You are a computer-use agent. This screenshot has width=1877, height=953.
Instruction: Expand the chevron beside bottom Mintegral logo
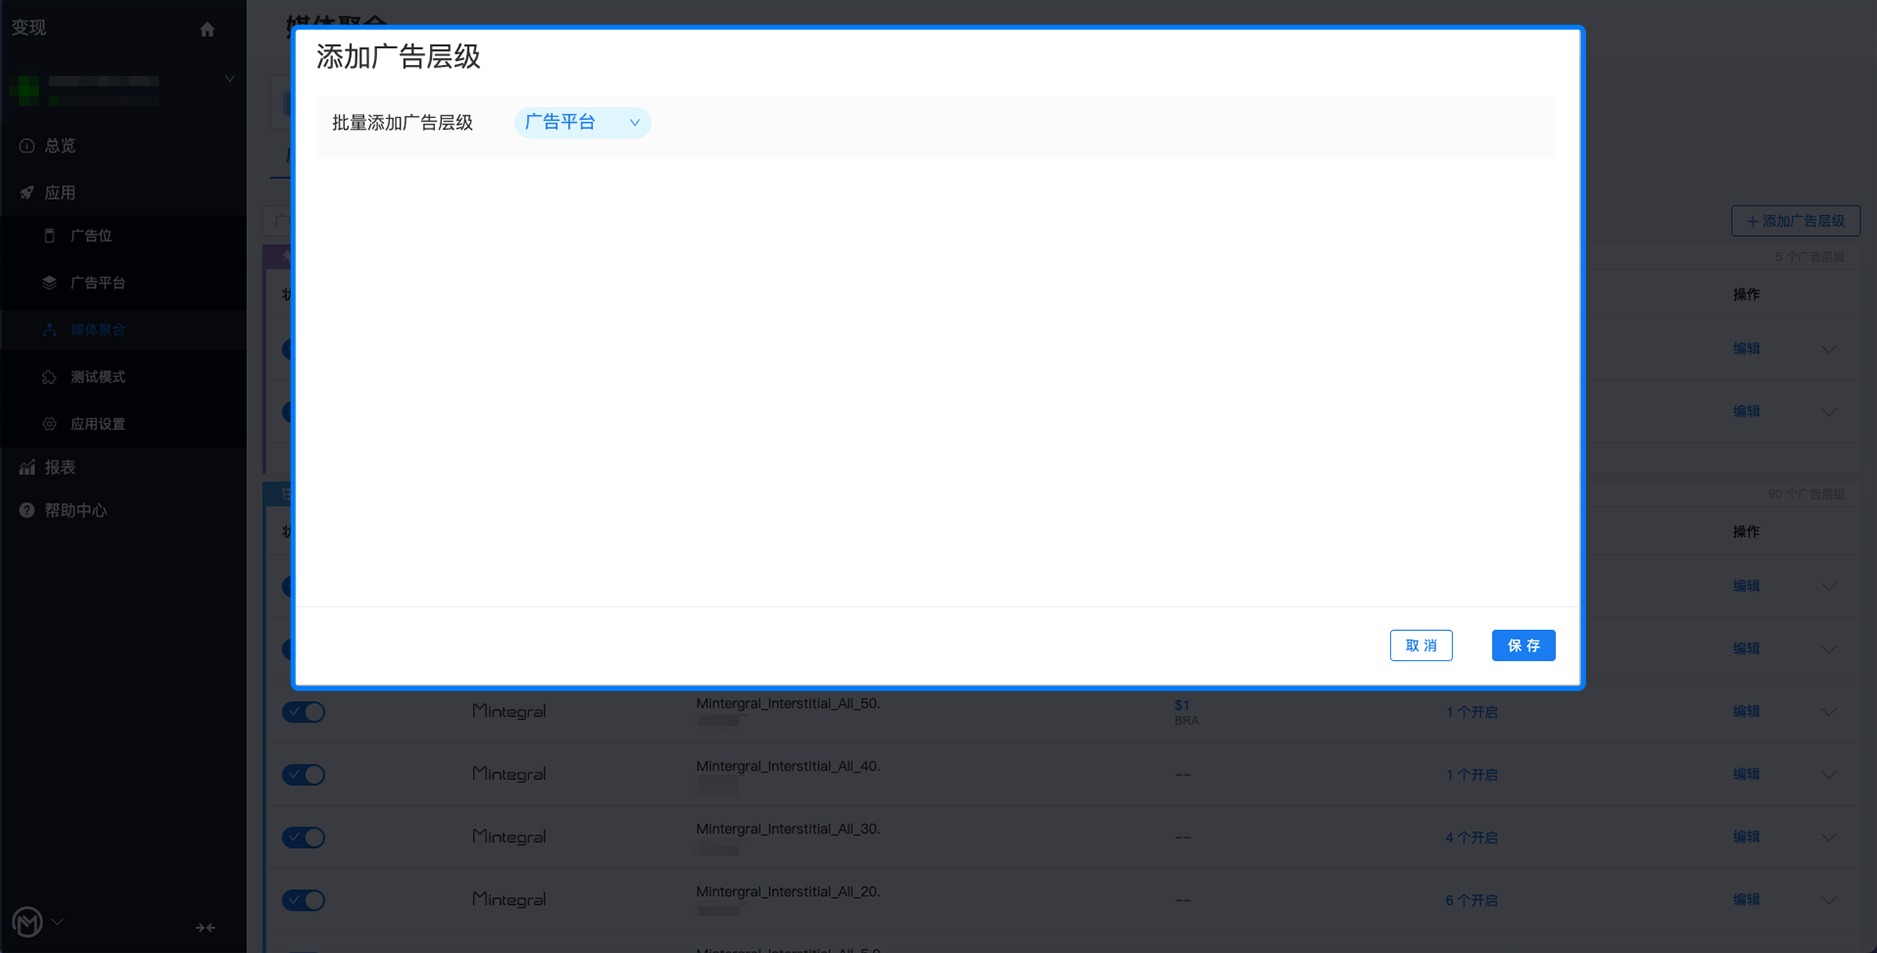(x=57, y=922)
